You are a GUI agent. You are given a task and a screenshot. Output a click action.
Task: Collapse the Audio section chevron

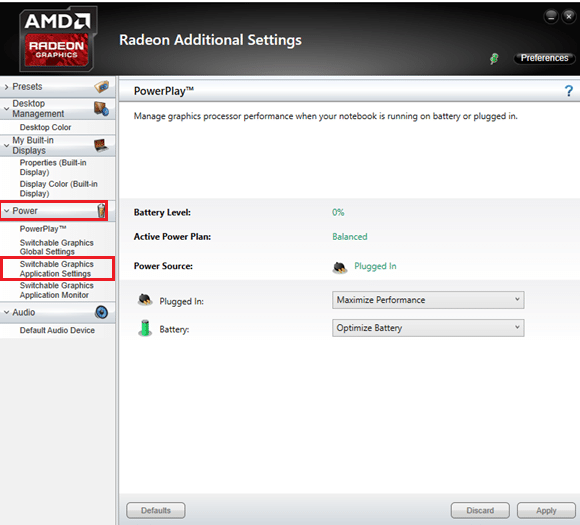(6, 312)
